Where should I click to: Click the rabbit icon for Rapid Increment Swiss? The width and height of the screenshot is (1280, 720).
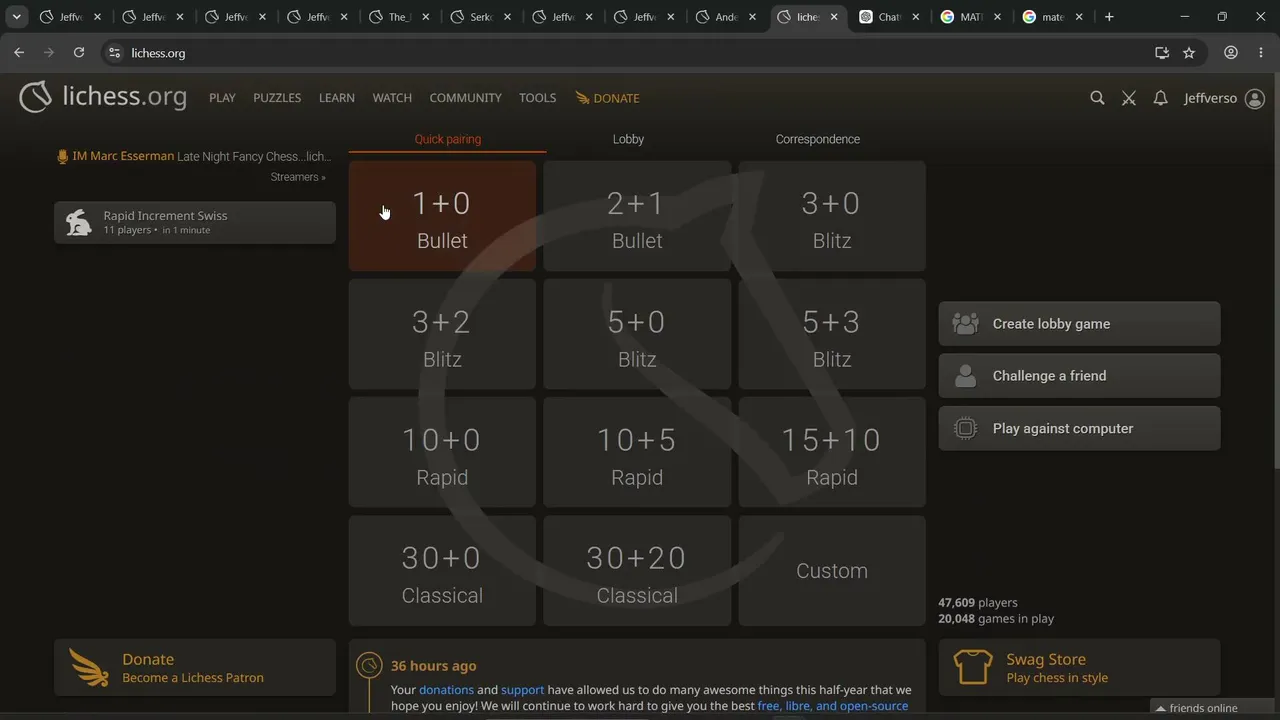(79, 222)
